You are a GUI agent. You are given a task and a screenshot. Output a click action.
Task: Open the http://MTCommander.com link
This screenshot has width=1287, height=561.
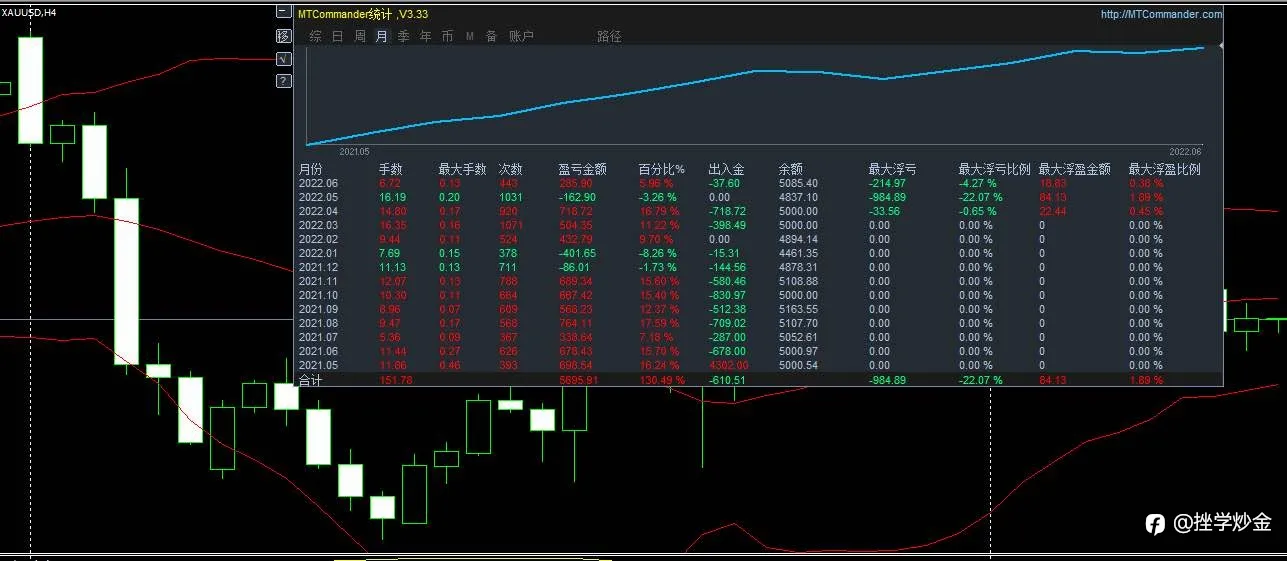click(1161, 14)
